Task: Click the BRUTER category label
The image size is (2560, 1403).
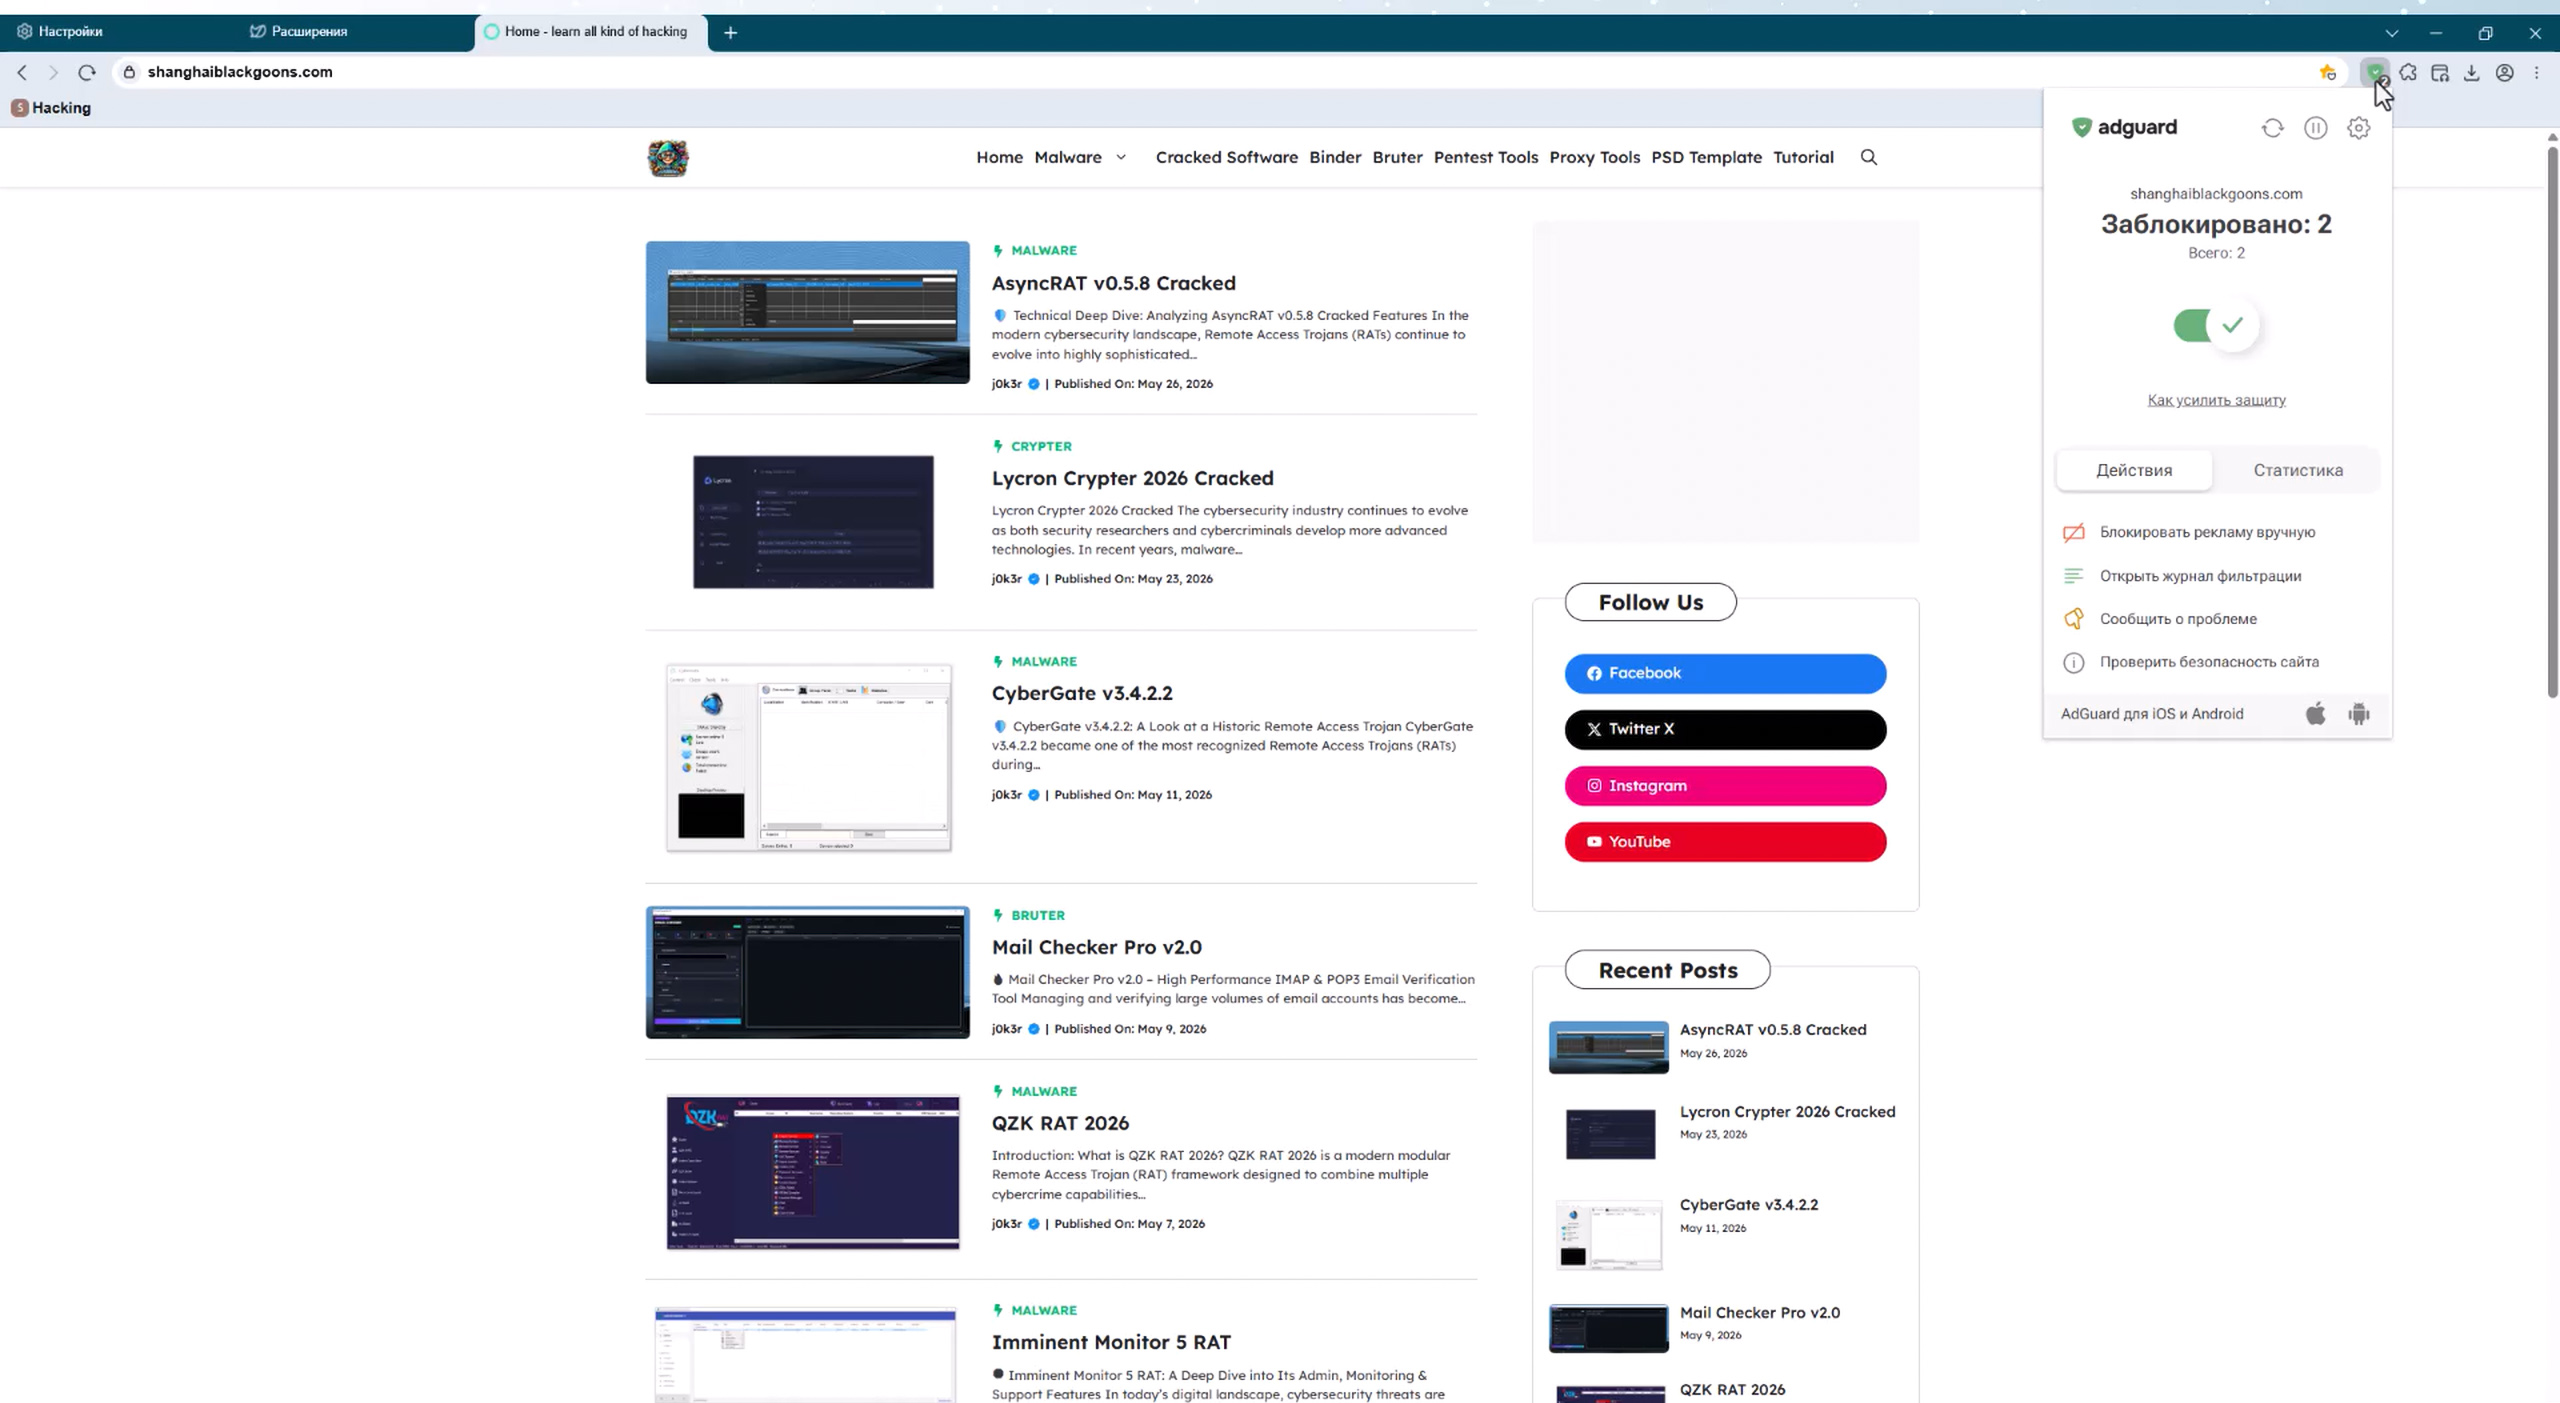Action: [x=1037, y=915]
